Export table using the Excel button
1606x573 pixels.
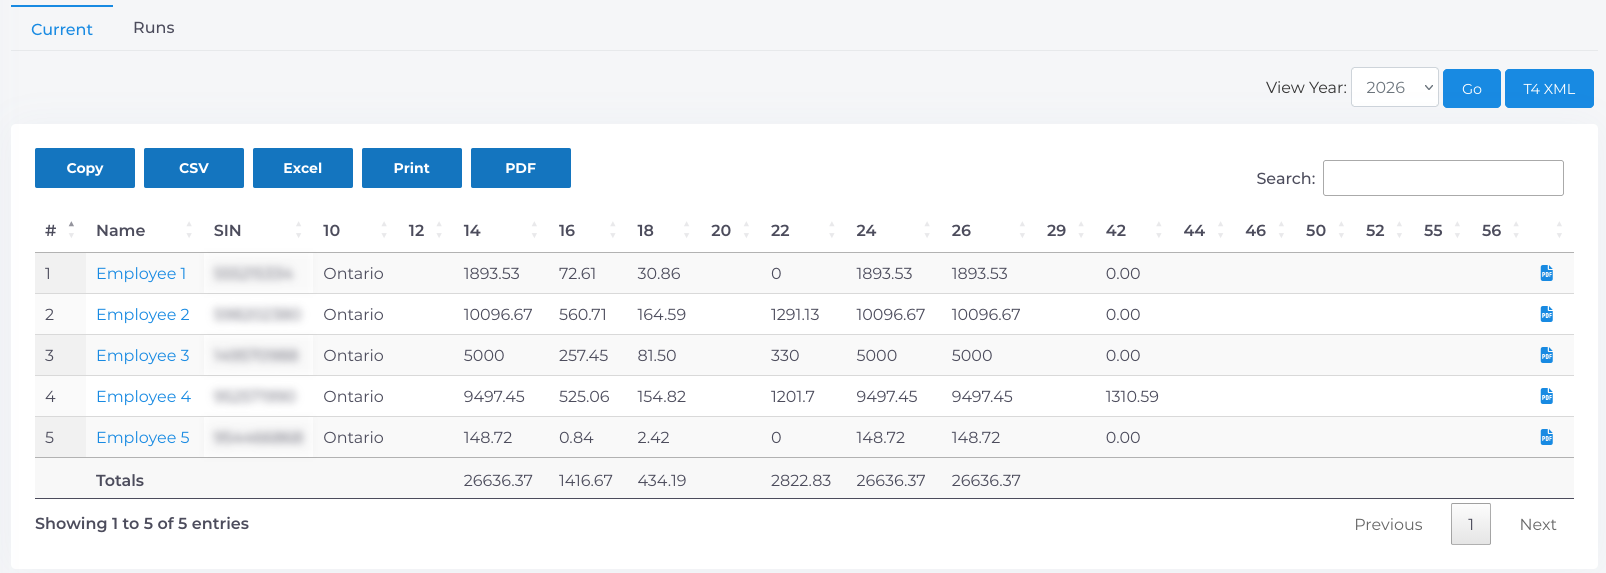(x=302, y=168)
